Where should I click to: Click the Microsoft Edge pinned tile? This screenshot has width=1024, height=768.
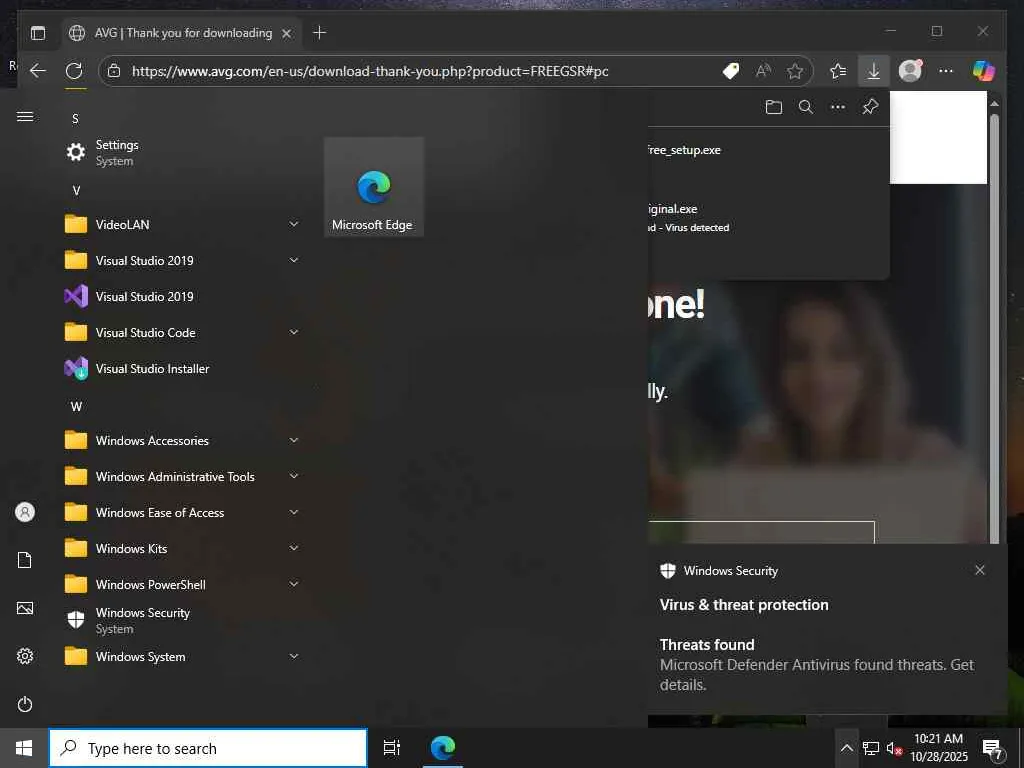click(x=374, y=187)
